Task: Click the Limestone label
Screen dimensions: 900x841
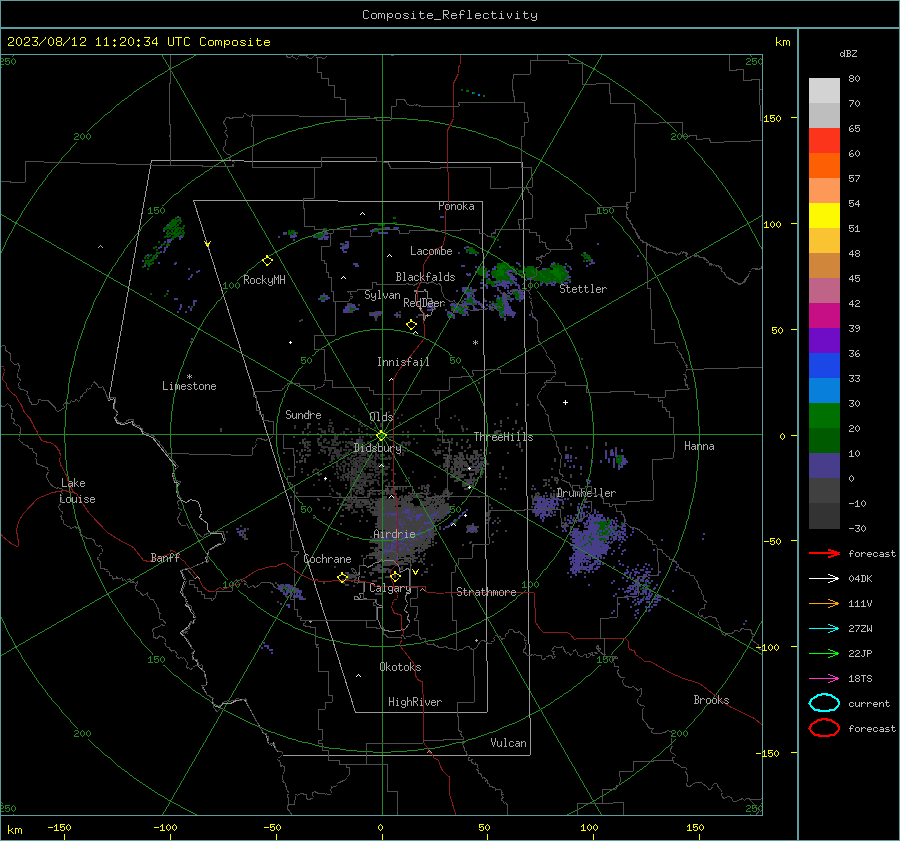Action: click(x=189, y=386)
